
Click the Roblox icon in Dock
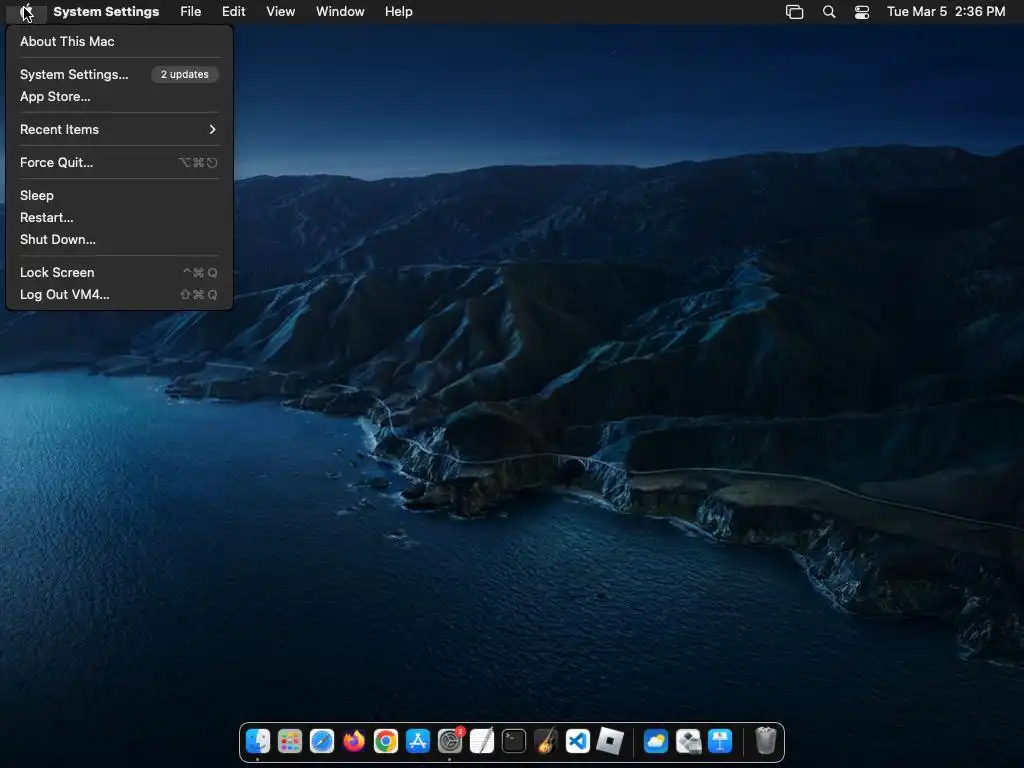coord(610,741)
